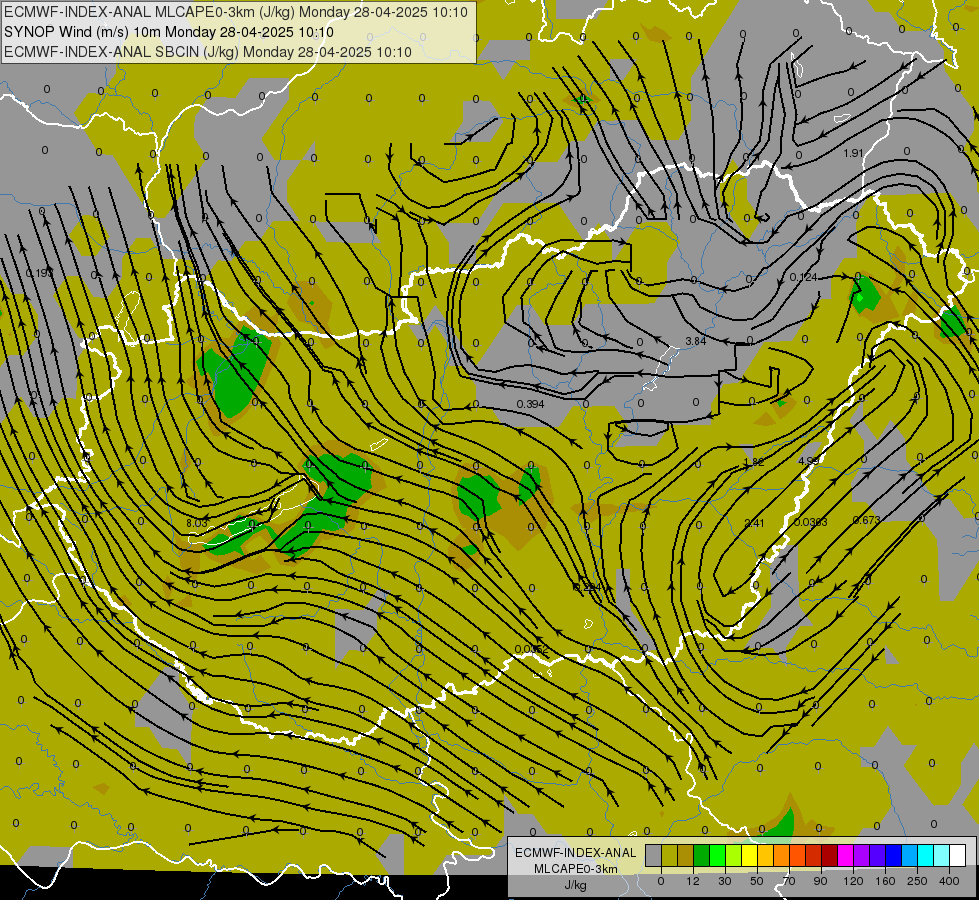The width and height of the screenshot is (979, 900).
Task: Click the 1.82 value on the map
Action: click(754, 462)
